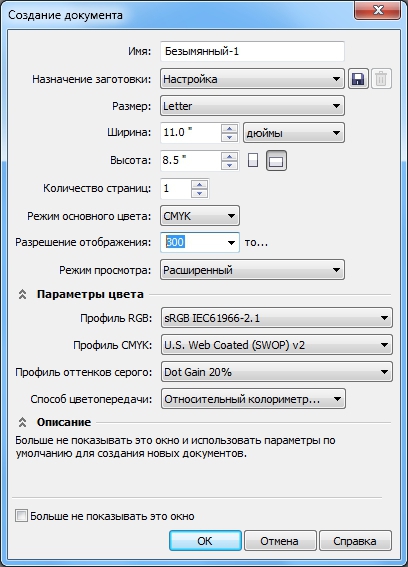Click the trash can delete preset icon
The image size is (408, 567).
[381, 79]
